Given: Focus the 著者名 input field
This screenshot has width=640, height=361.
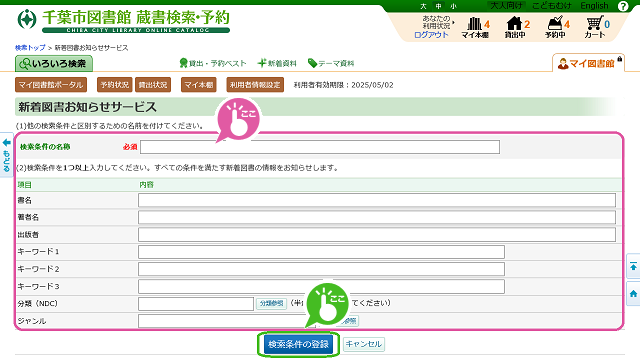Looking at the screenshot, I should click(x=377, y=217).
